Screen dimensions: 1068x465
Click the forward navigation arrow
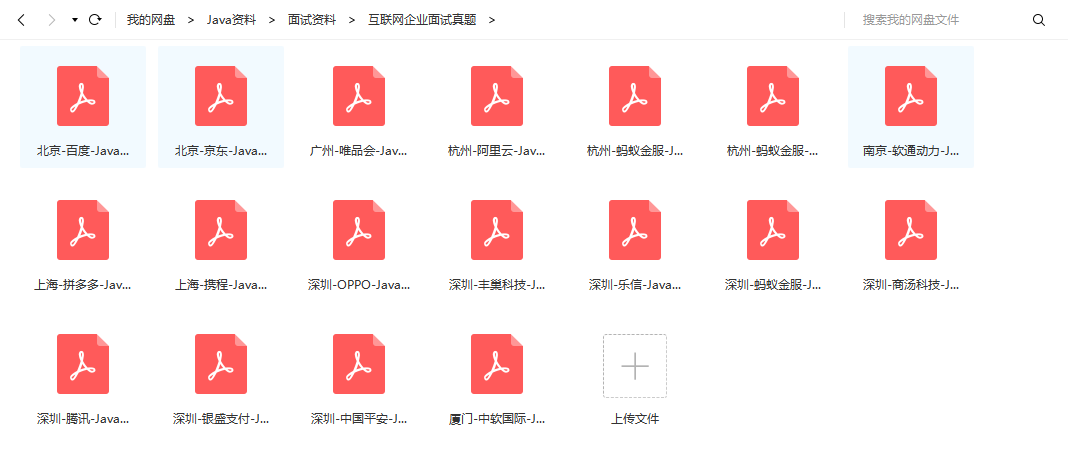pos(52,20)
